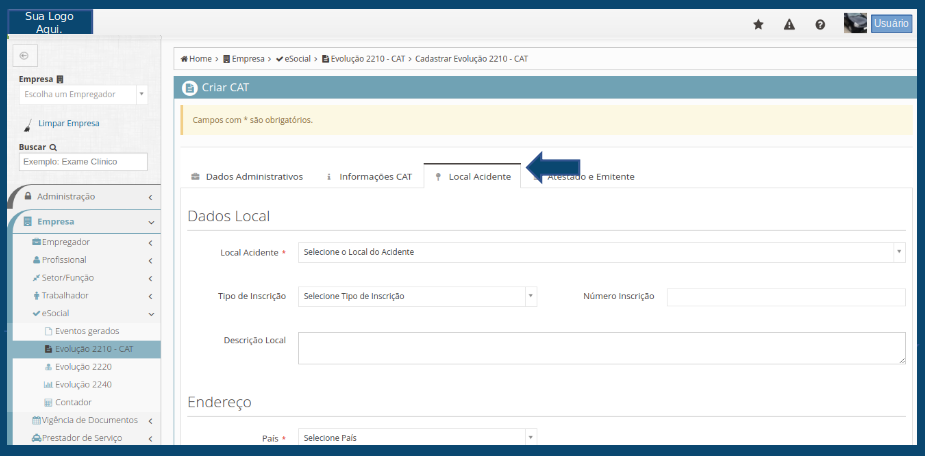The image size is (925, 456).
Task: Switch to Informações CAT tab
Action: [368, 177]
